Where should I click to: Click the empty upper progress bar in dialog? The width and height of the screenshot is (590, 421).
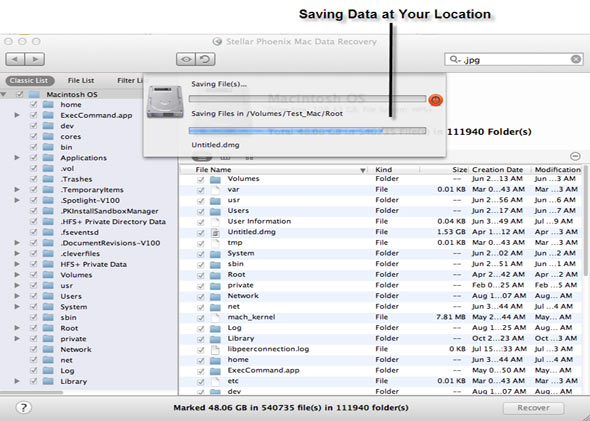pos(307,99)
